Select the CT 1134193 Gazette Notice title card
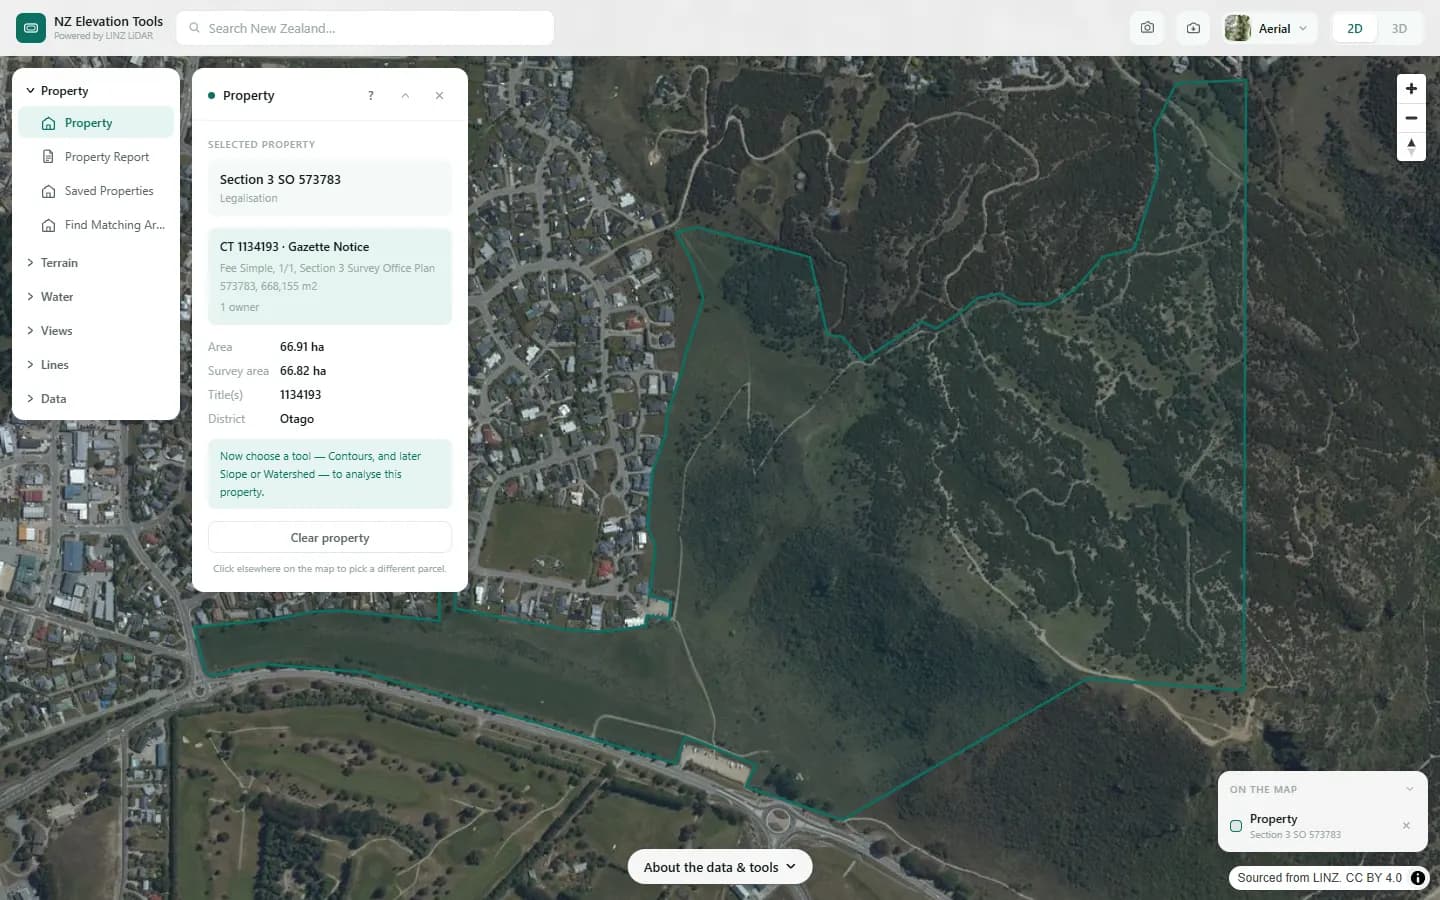Viewport: 1440px width, 900px height. coord(330,277)
